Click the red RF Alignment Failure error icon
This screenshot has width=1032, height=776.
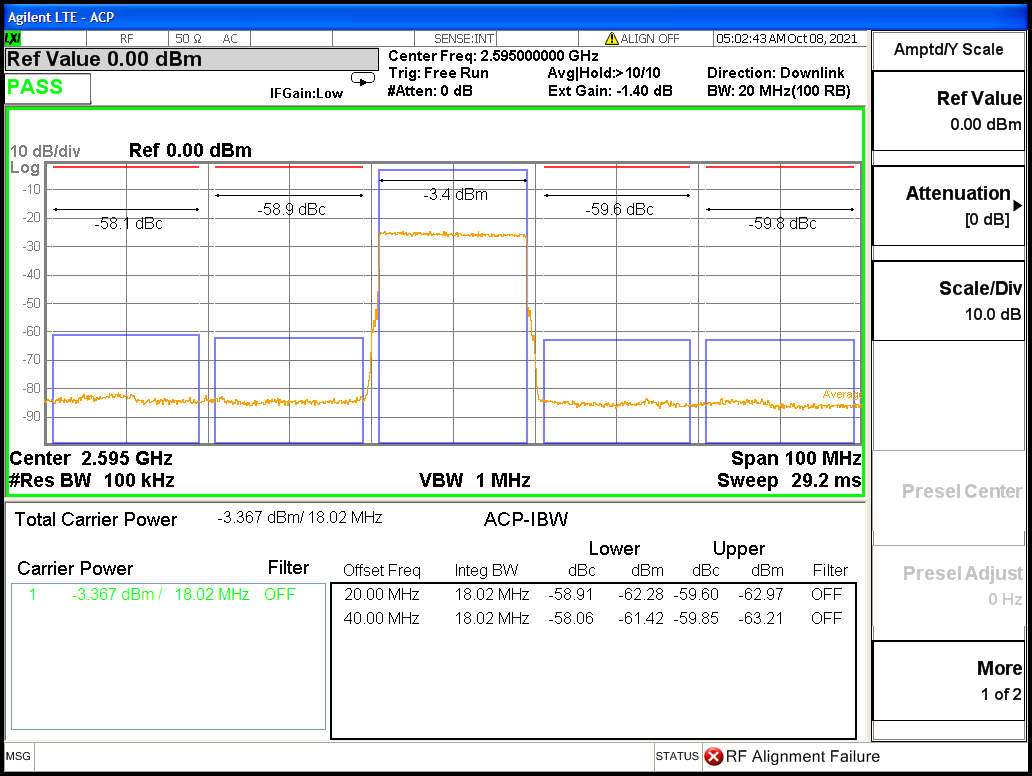click(x=713, y=757)
